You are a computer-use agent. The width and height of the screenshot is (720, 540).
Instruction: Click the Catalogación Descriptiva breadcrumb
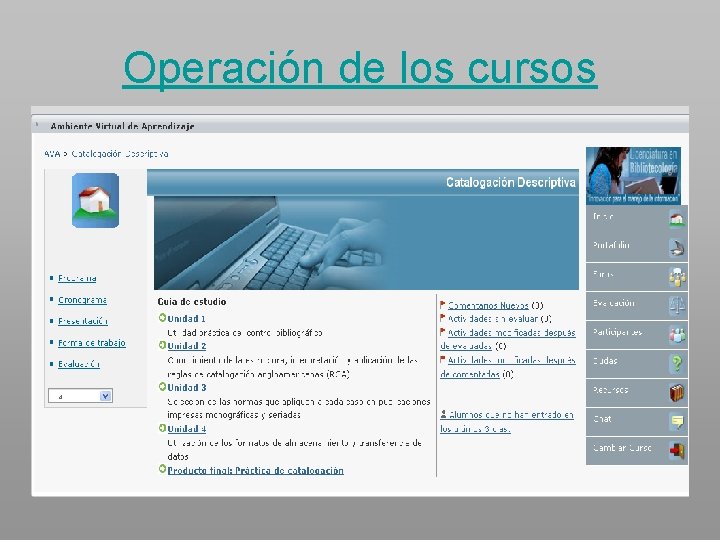point(119,154)
